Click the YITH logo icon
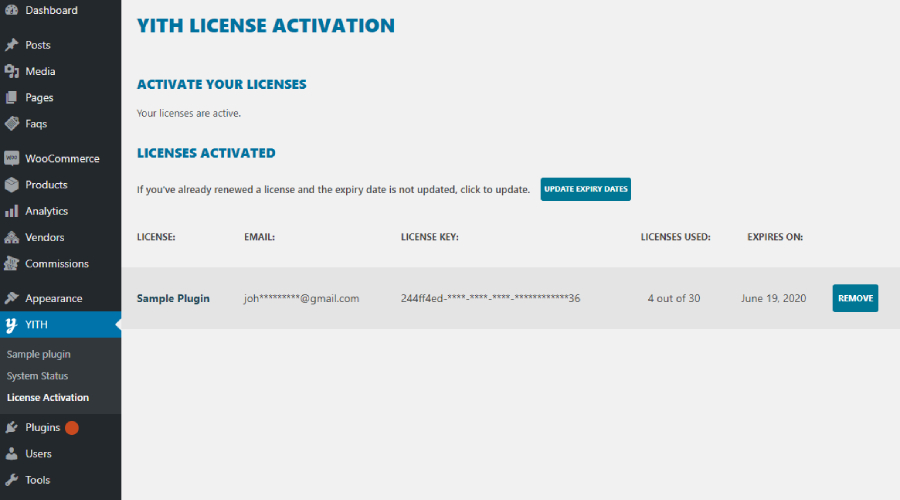This screenshot has width=900, height=500. click(x=11, y=325)
